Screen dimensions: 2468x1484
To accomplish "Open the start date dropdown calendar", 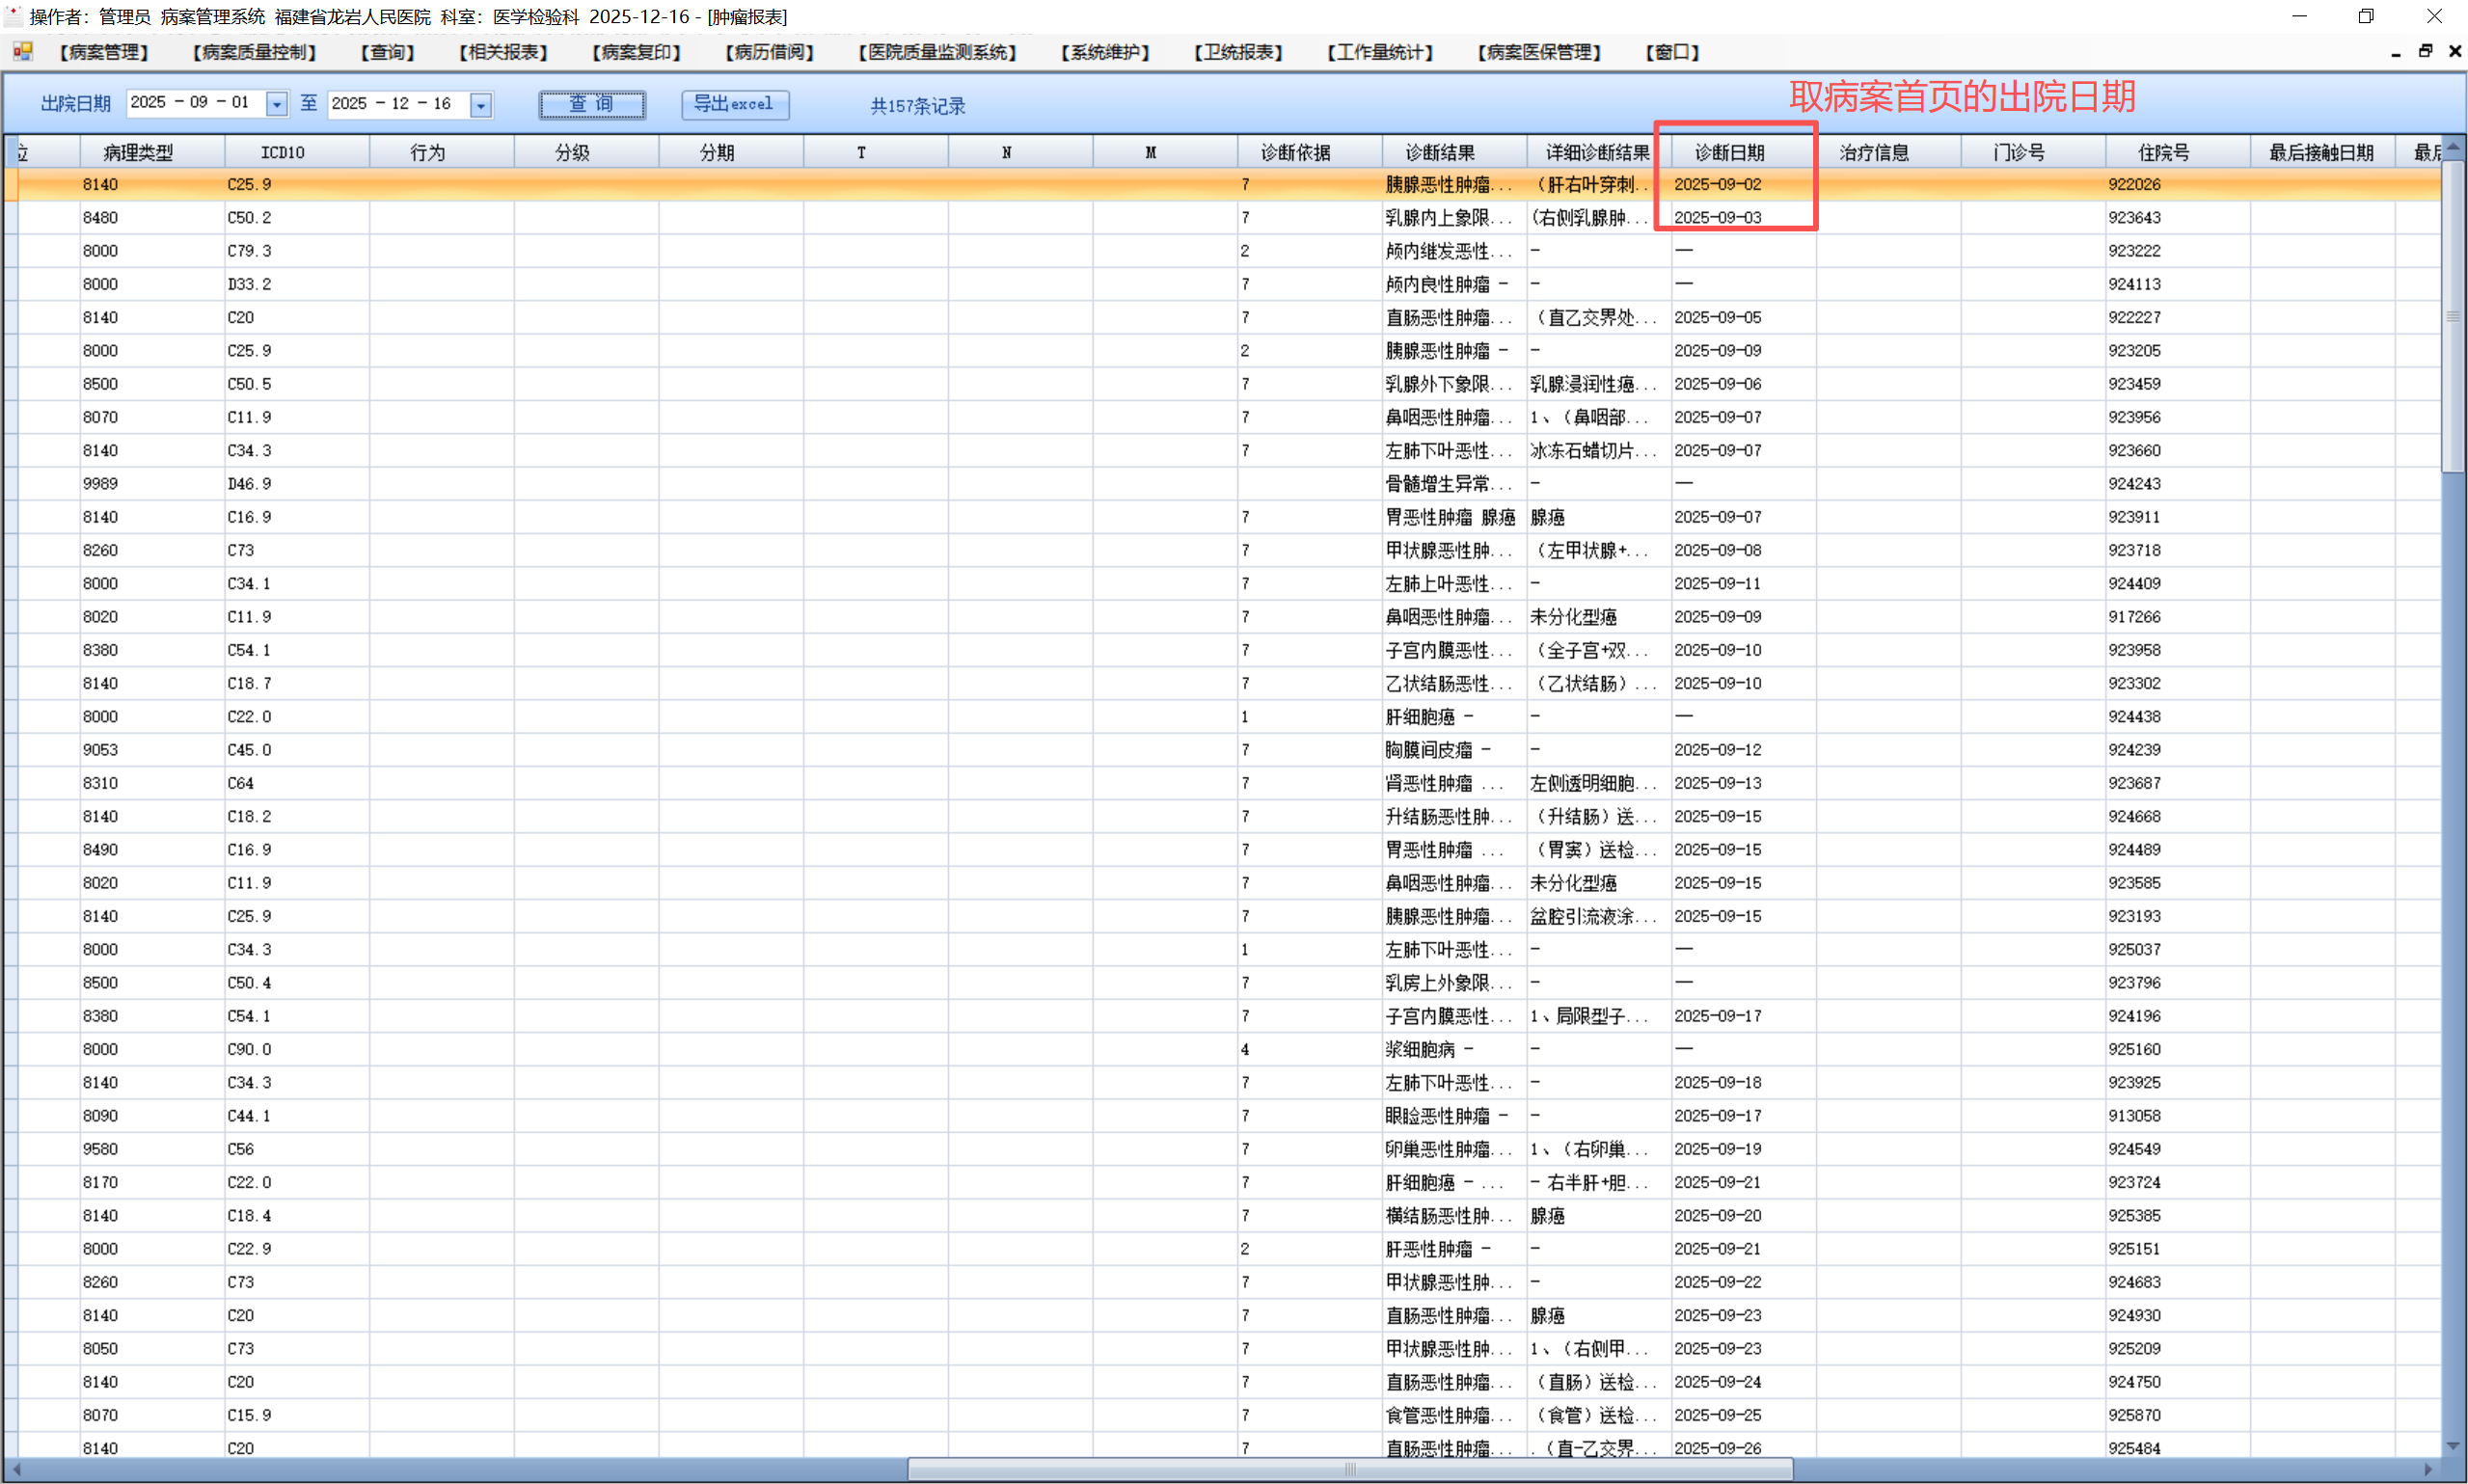I will pos(277,104).
